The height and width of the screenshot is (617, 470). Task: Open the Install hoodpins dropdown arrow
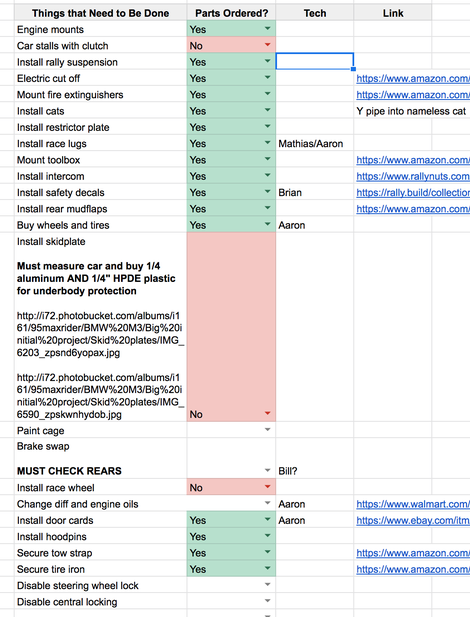pyautogui.click(x=268, y=536)
